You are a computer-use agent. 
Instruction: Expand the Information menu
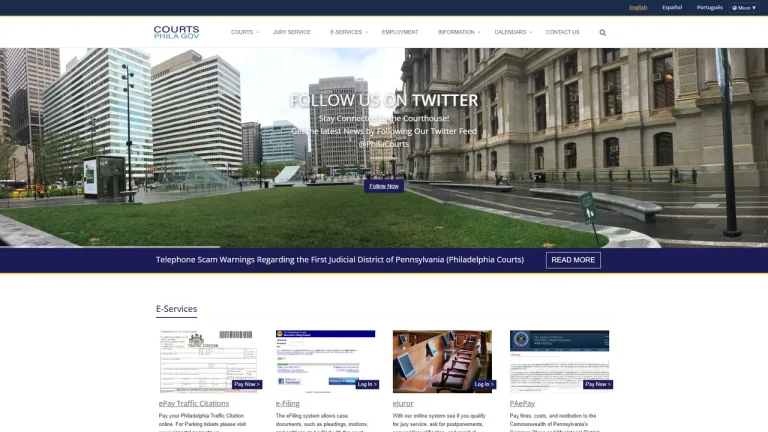click(x=459, y=32)
